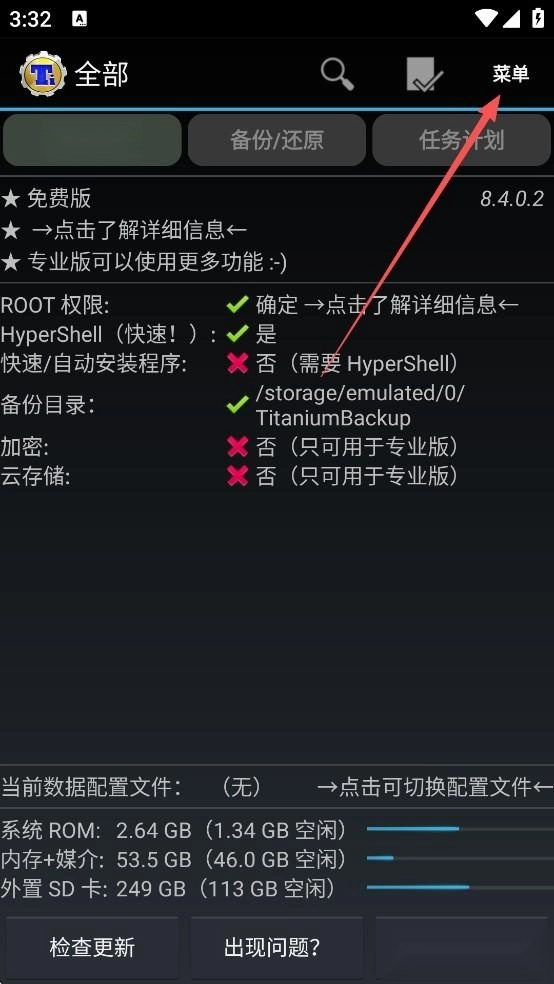Tap the 外置 SD 卡 storage row
The image size is (554, 984).
[x=277, y=888]
